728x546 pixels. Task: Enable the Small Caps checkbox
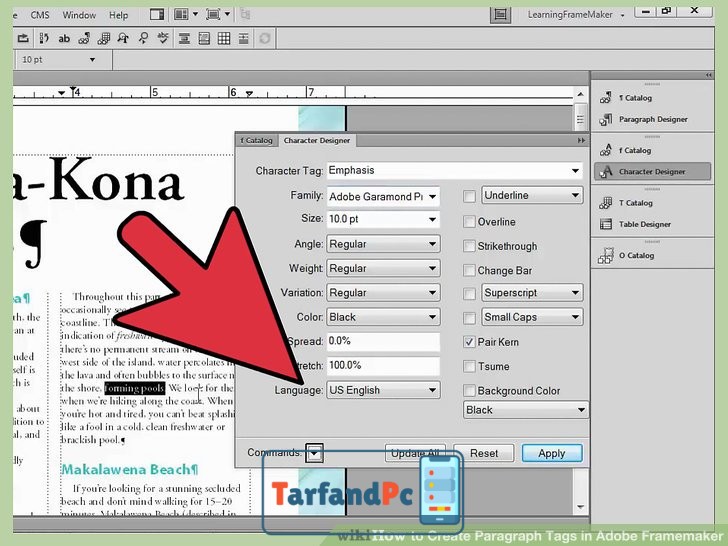point(469,318)
